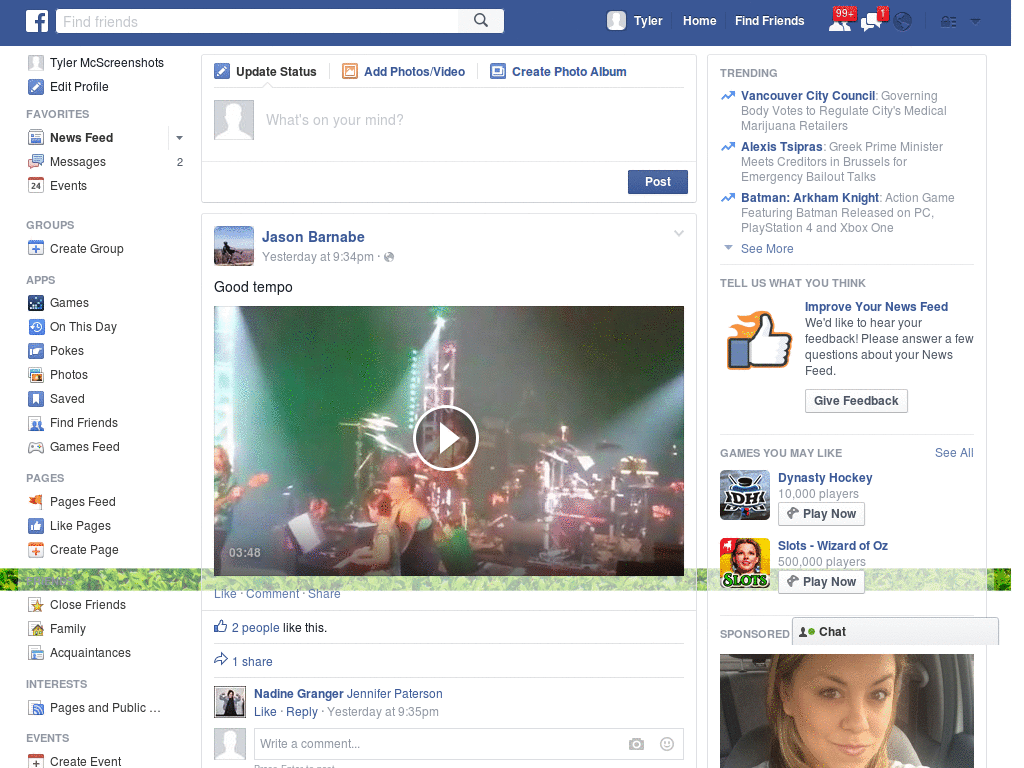Click Play Now for Dynasty Hockey

tap(822, 514)
